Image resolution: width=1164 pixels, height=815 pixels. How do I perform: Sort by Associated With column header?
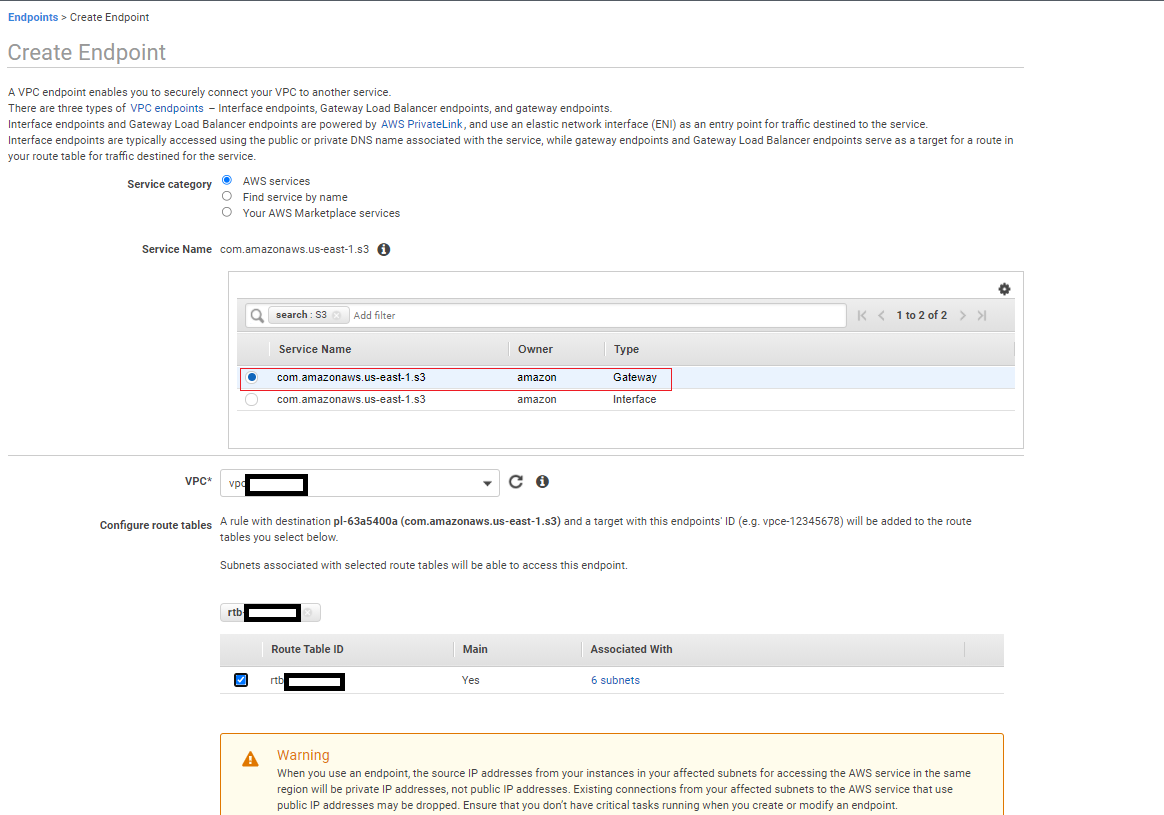click(631, 649)
